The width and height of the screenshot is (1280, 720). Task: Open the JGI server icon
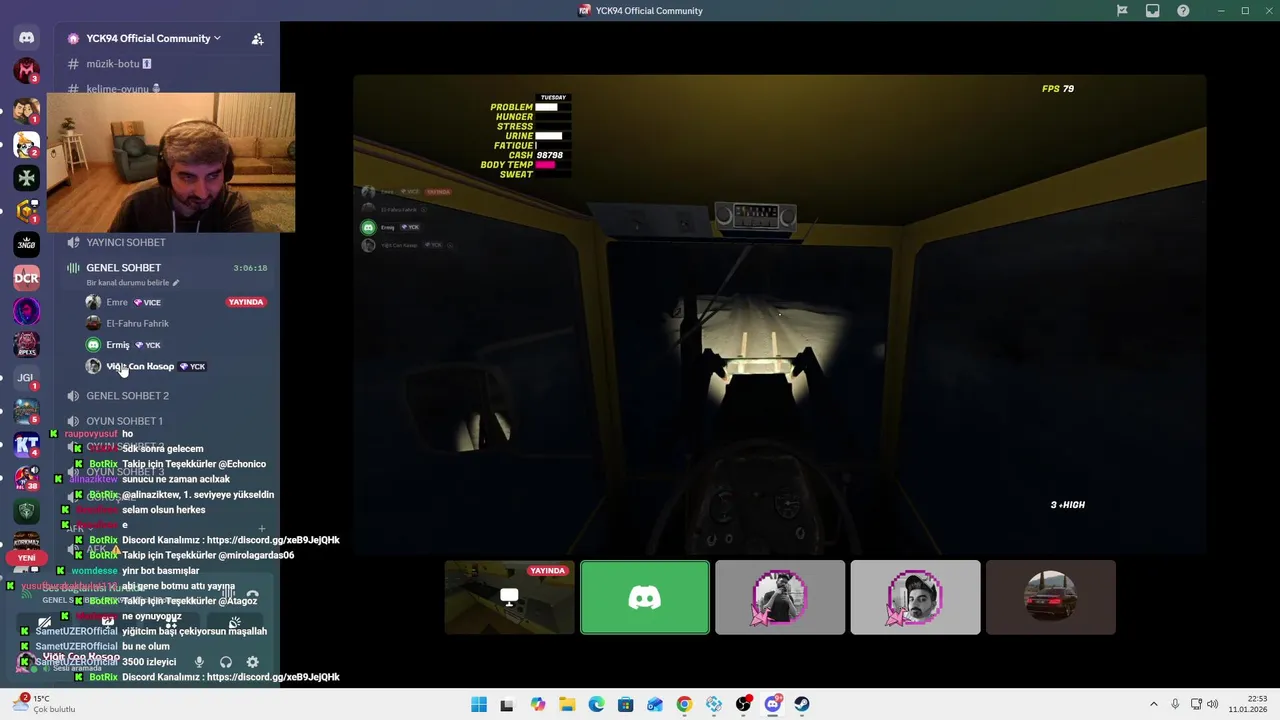[27, 378]
